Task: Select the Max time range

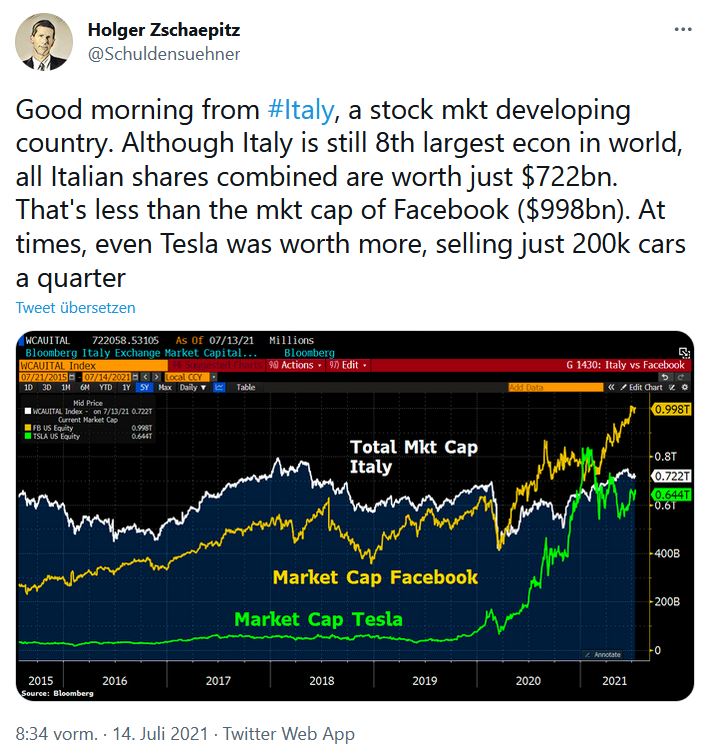Action: [x=164, y=387]
